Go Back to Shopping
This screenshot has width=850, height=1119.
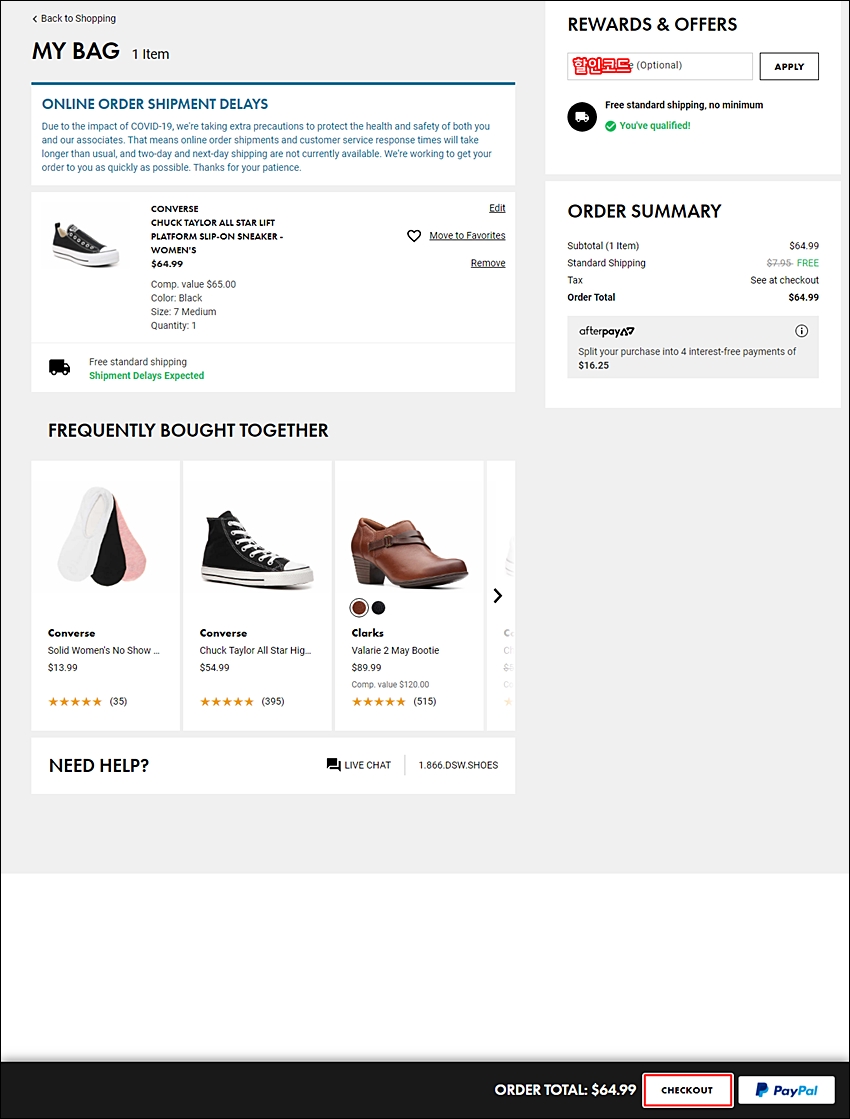tap(74, 19)
